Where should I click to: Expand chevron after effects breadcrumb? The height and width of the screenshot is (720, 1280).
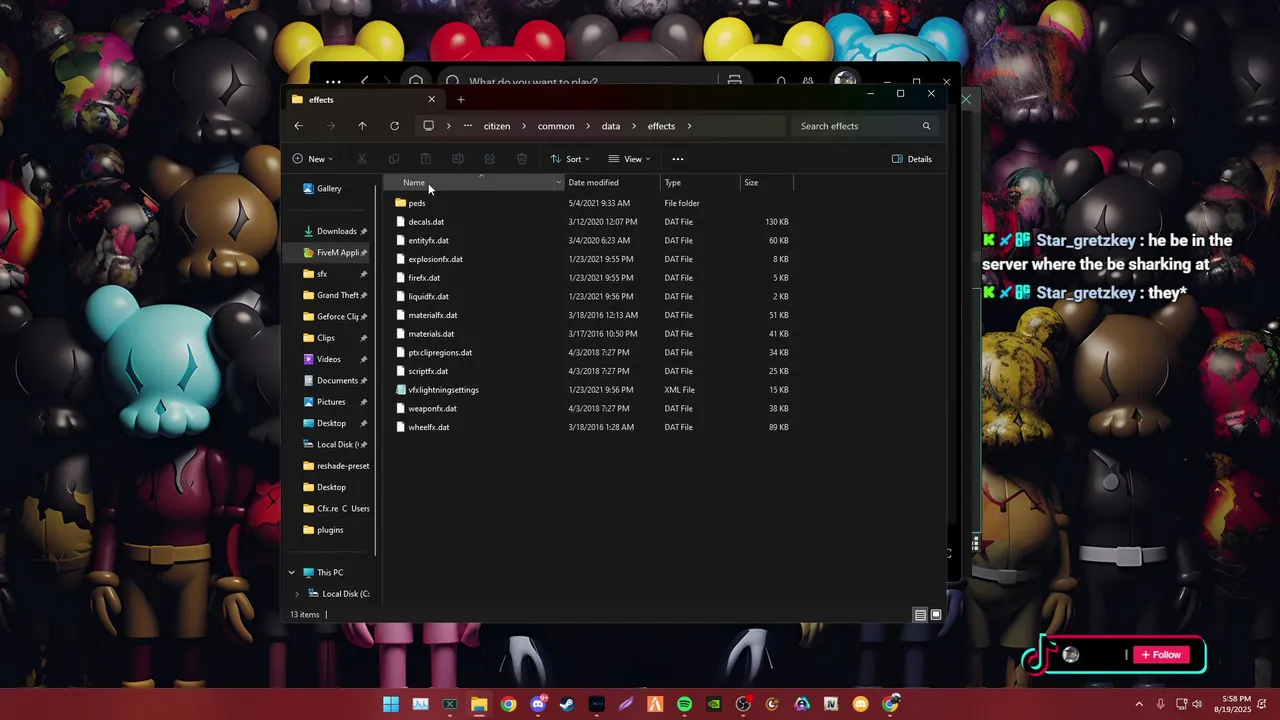click(x=689, y=126)
